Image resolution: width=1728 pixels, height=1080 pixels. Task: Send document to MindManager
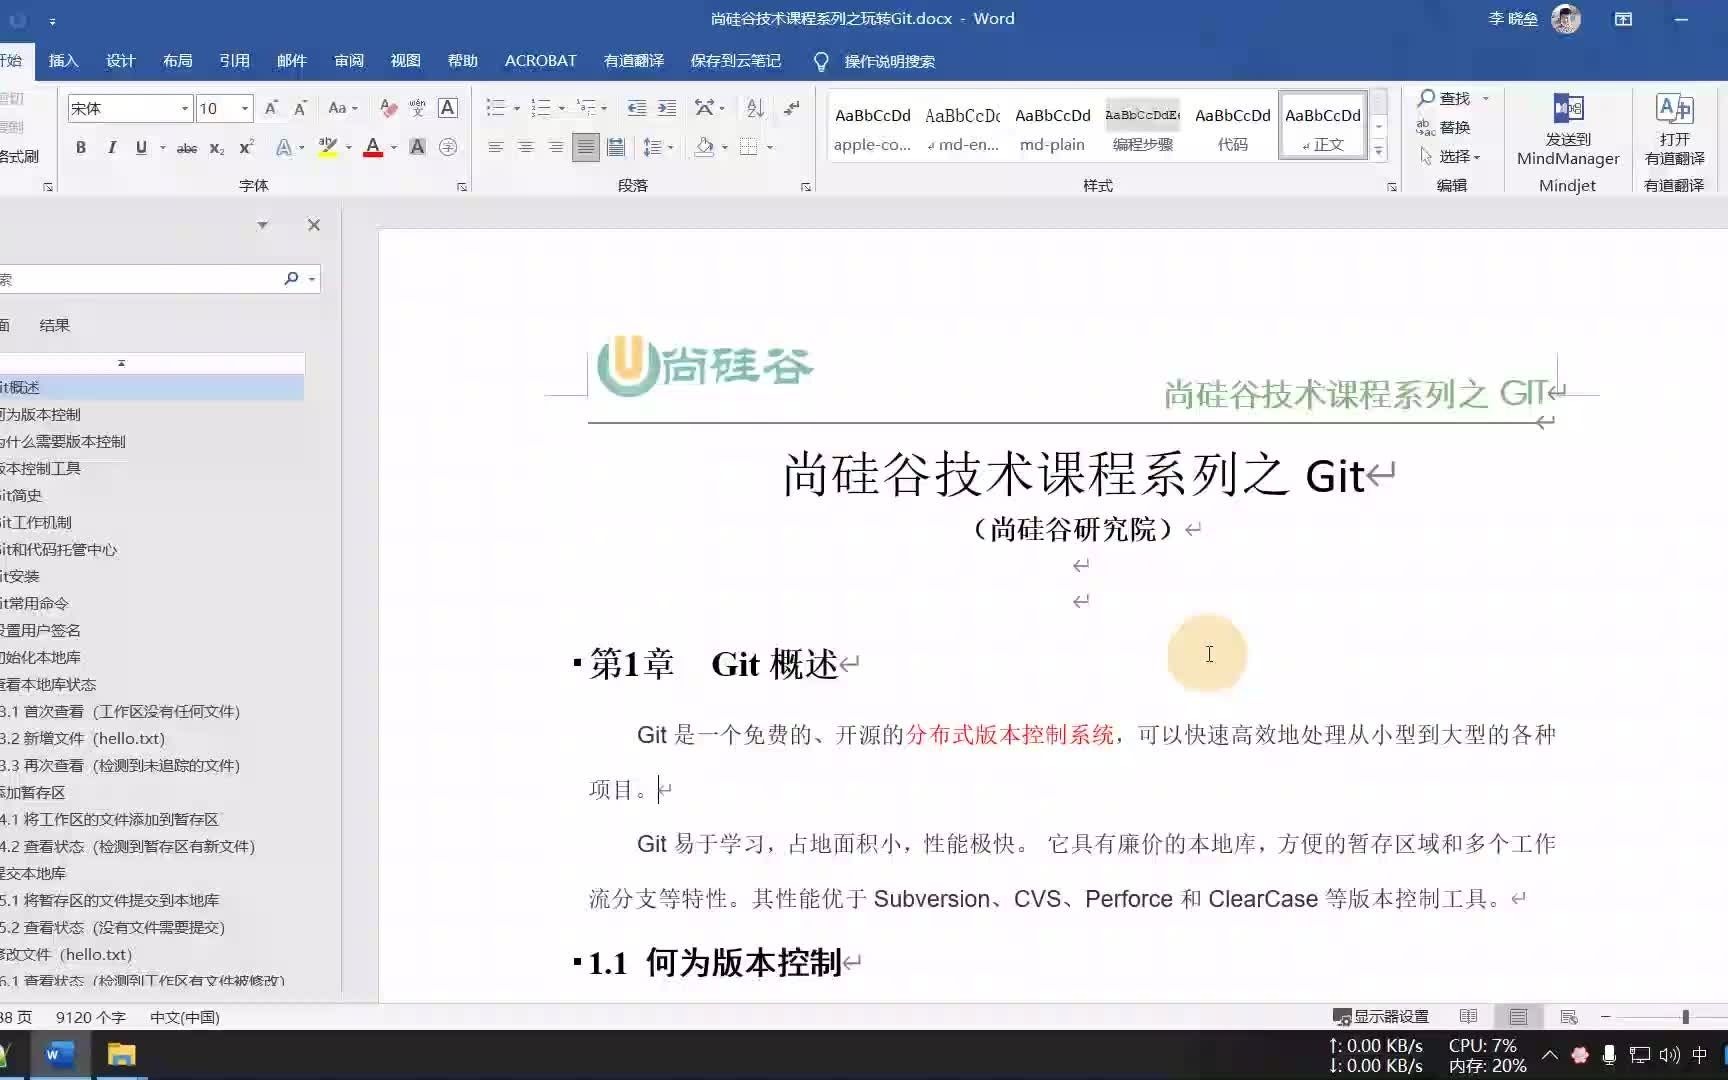coord(1568,130)
